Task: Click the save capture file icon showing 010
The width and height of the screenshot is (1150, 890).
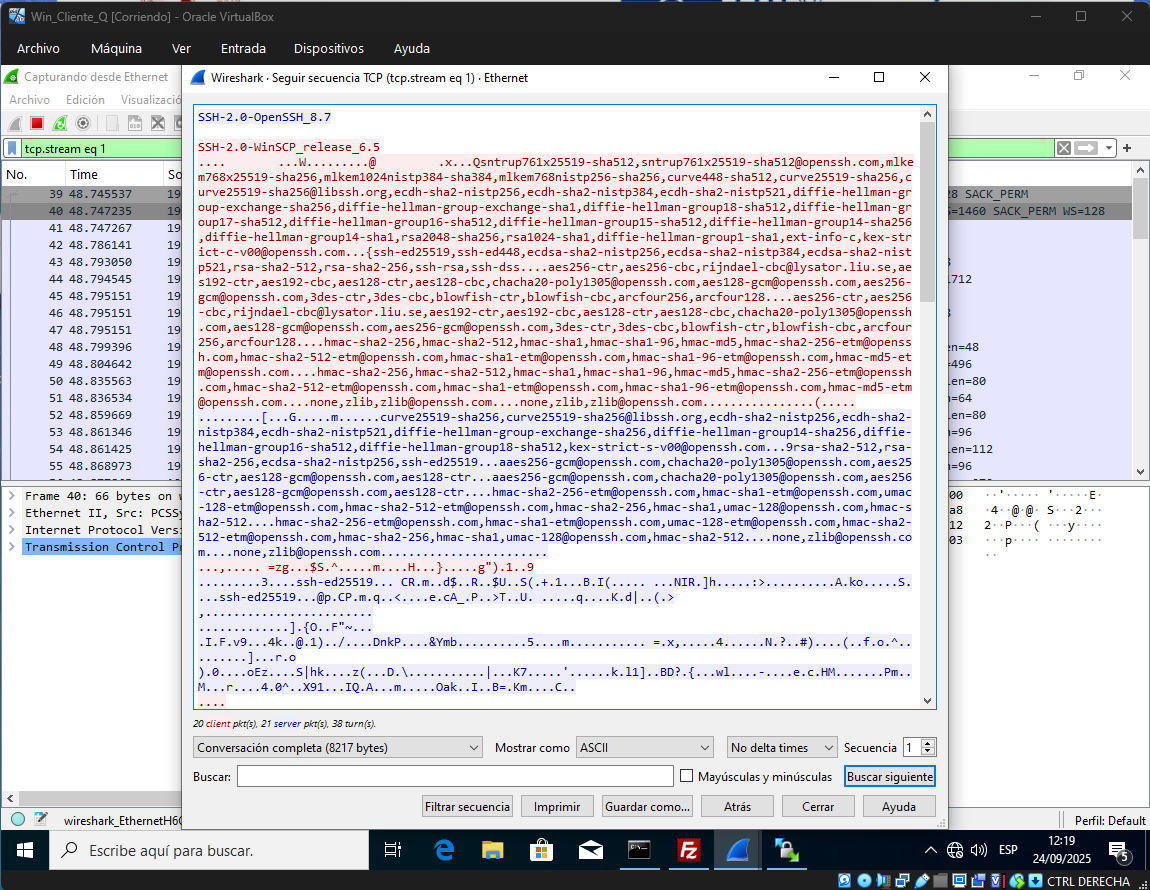Action: (x=135, y=123)
